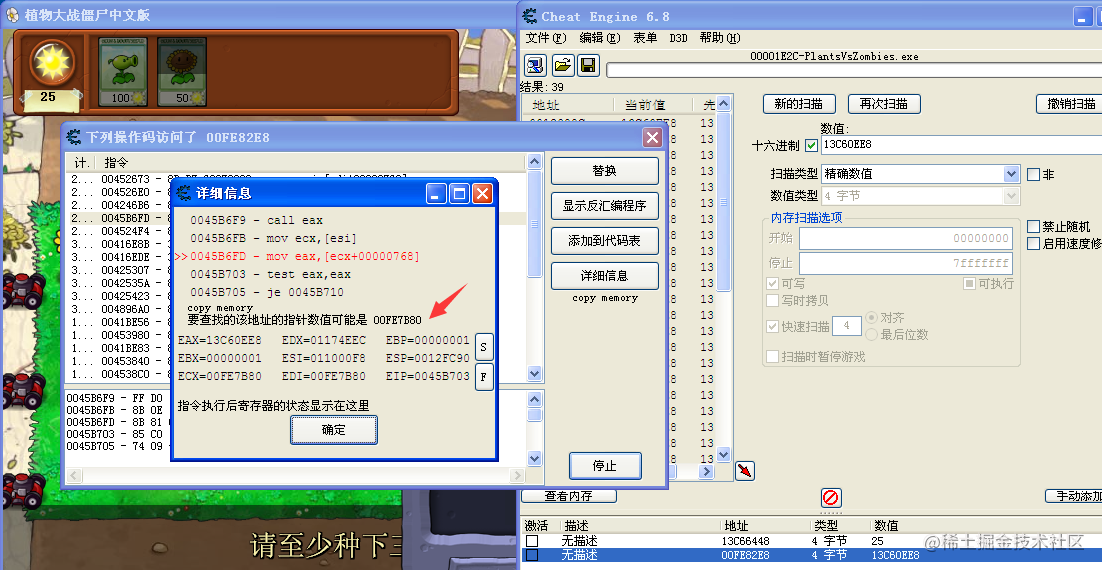The width and height of the screenshot is (1102, 570).
Task: Select the Sunflower seed packet
Action: 181,72
